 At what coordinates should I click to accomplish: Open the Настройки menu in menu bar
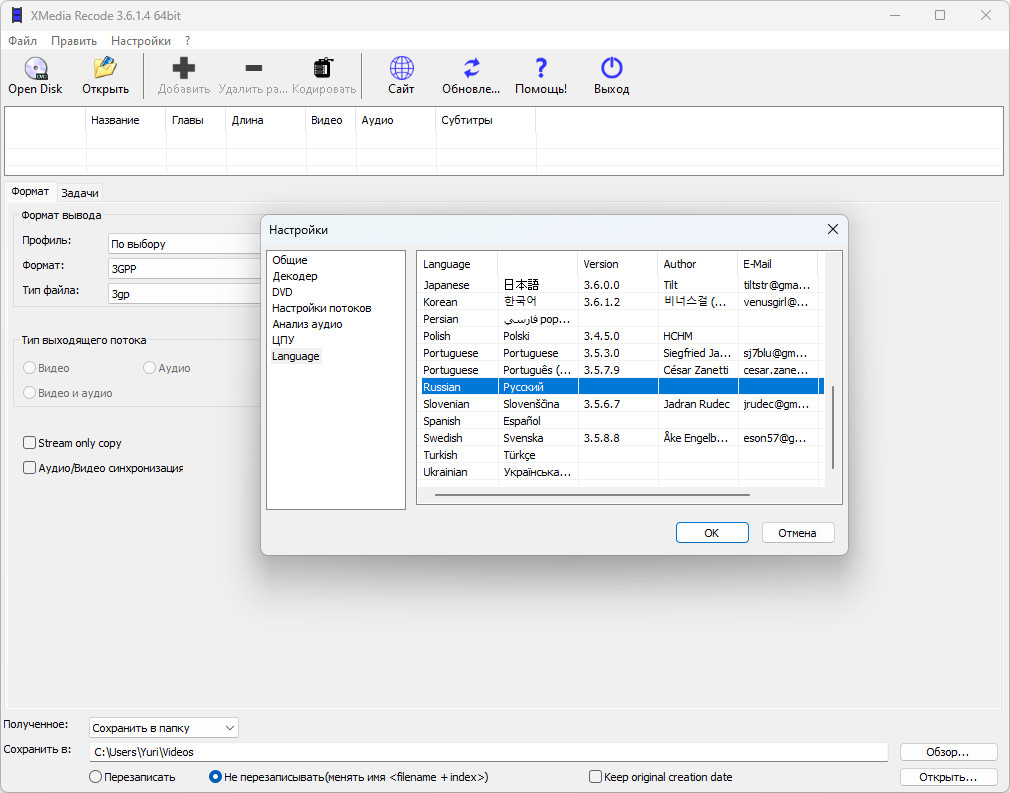[x=141, y=41]
